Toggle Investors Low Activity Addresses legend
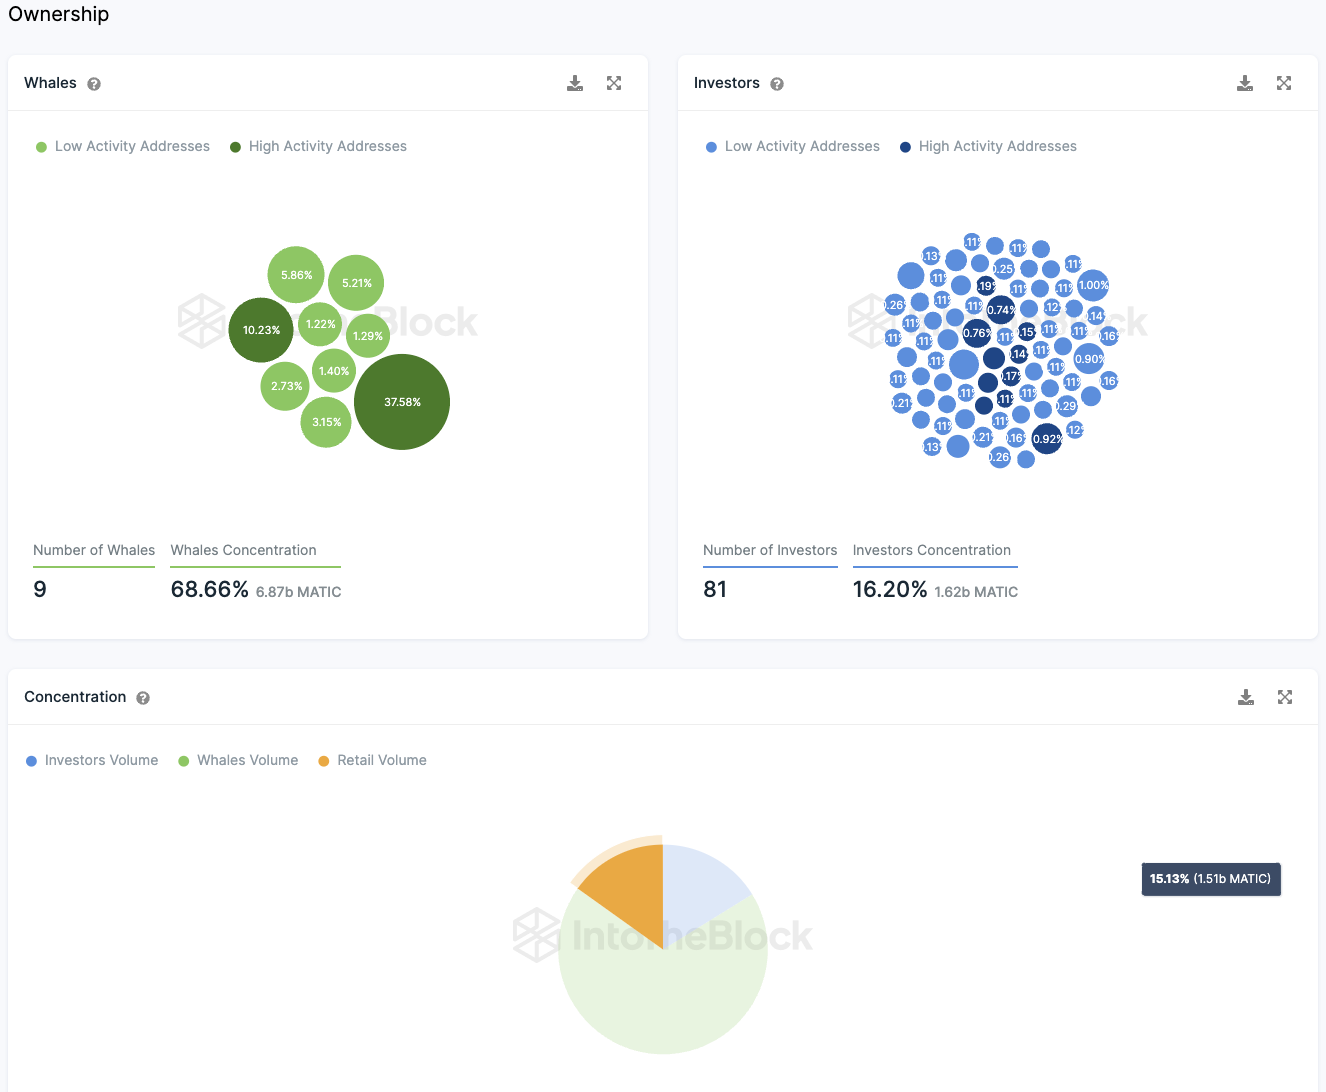The width and height of the screenshot is (1326, 1092). click(x=793, y=146)
